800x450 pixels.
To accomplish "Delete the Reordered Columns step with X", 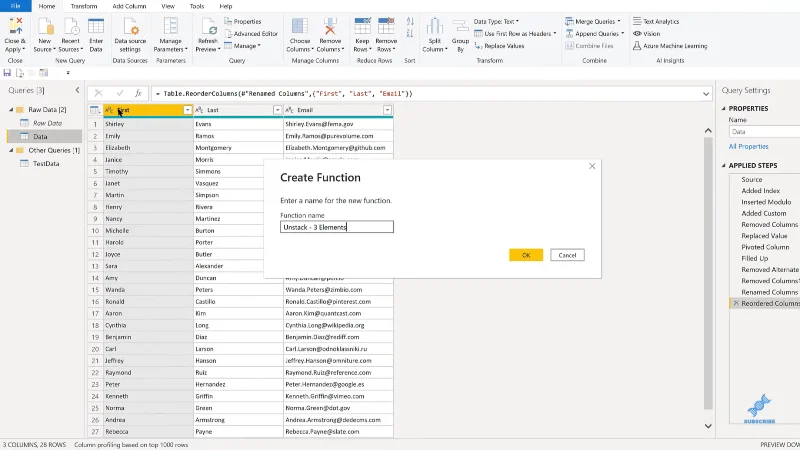I will pyautogui.click(x=736, y=303).
